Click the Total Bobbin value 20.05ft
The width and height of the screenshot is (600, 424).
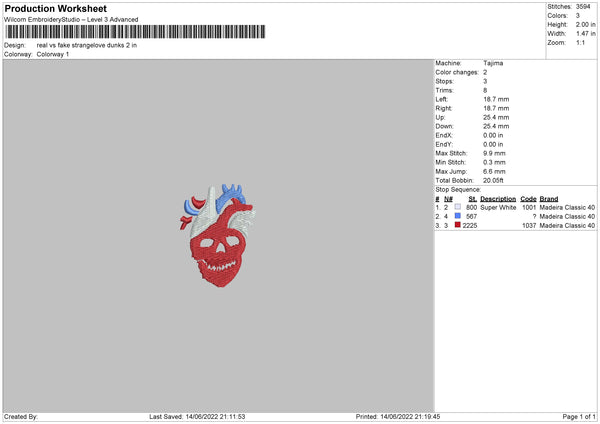[493, 180]
